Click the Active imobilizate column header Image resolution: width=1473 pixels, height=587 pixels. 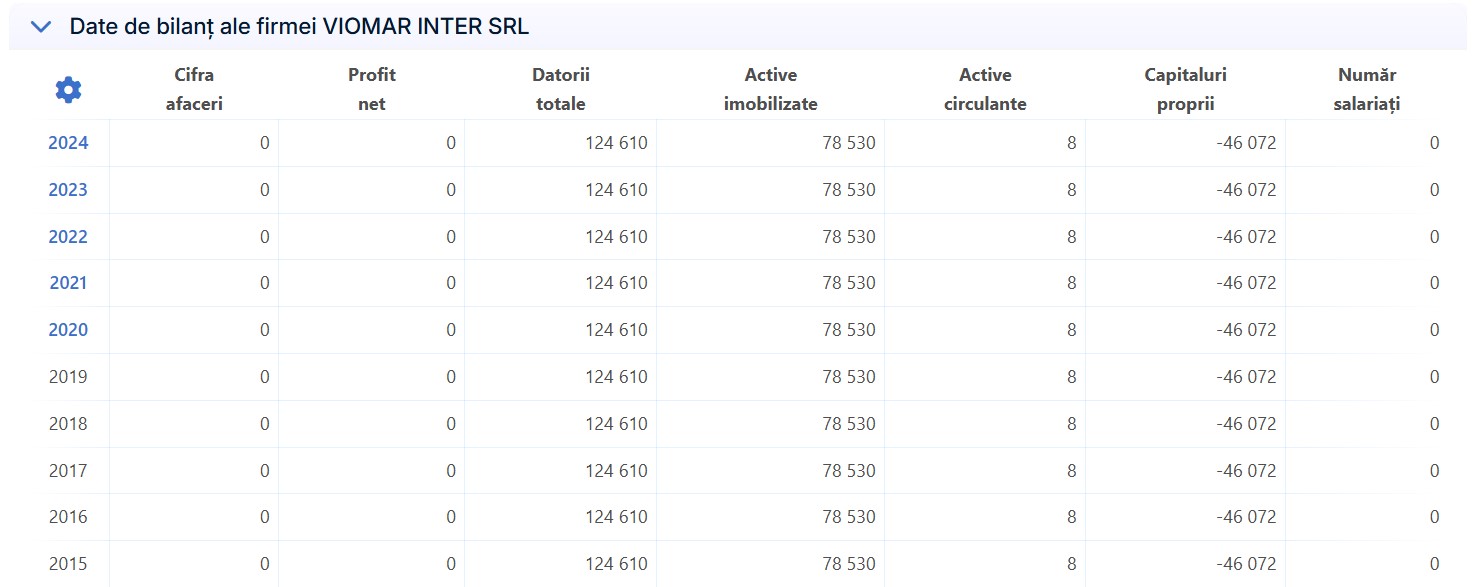[771, 89]
